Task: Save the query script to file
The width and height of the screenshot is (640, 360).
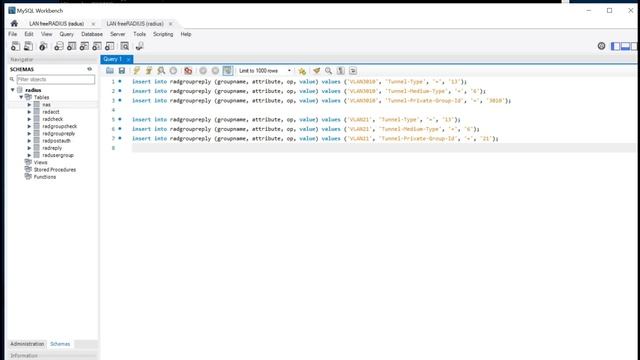Action: click(x=122, y=71)
